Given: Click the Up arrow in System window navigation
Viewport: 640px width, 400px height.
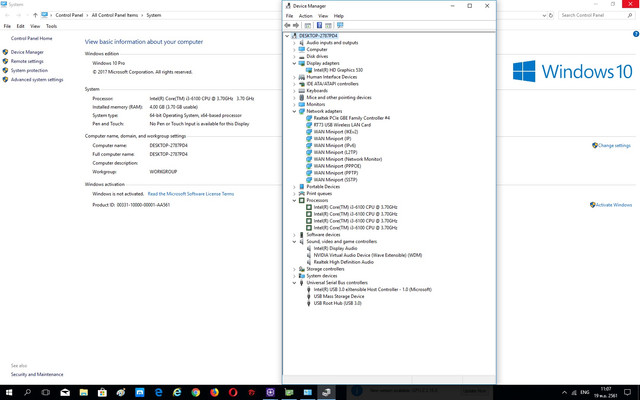Looking at the screenshot, I should coord(35,15).
